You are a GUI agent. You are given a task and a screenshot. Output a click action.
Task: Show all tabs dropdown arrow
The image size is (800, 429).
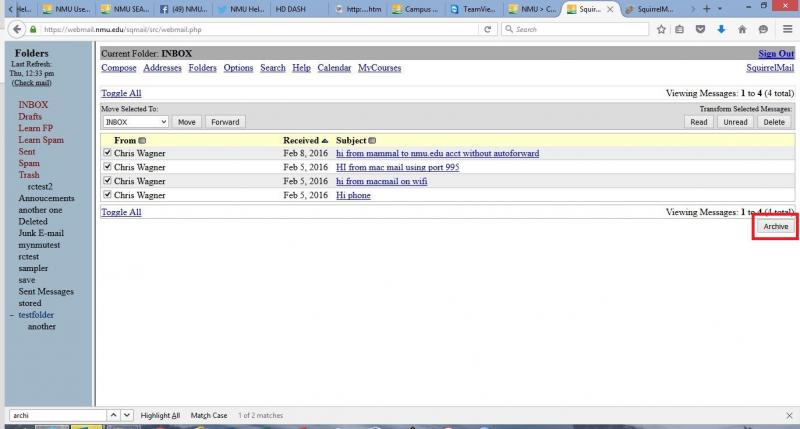[720, 9]
